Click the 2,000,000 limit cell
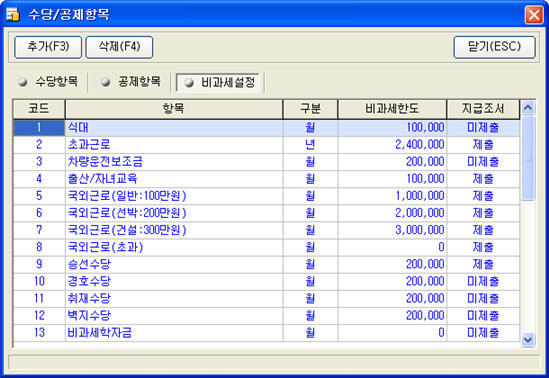The image size is (549, 378). tap(392, 213)
